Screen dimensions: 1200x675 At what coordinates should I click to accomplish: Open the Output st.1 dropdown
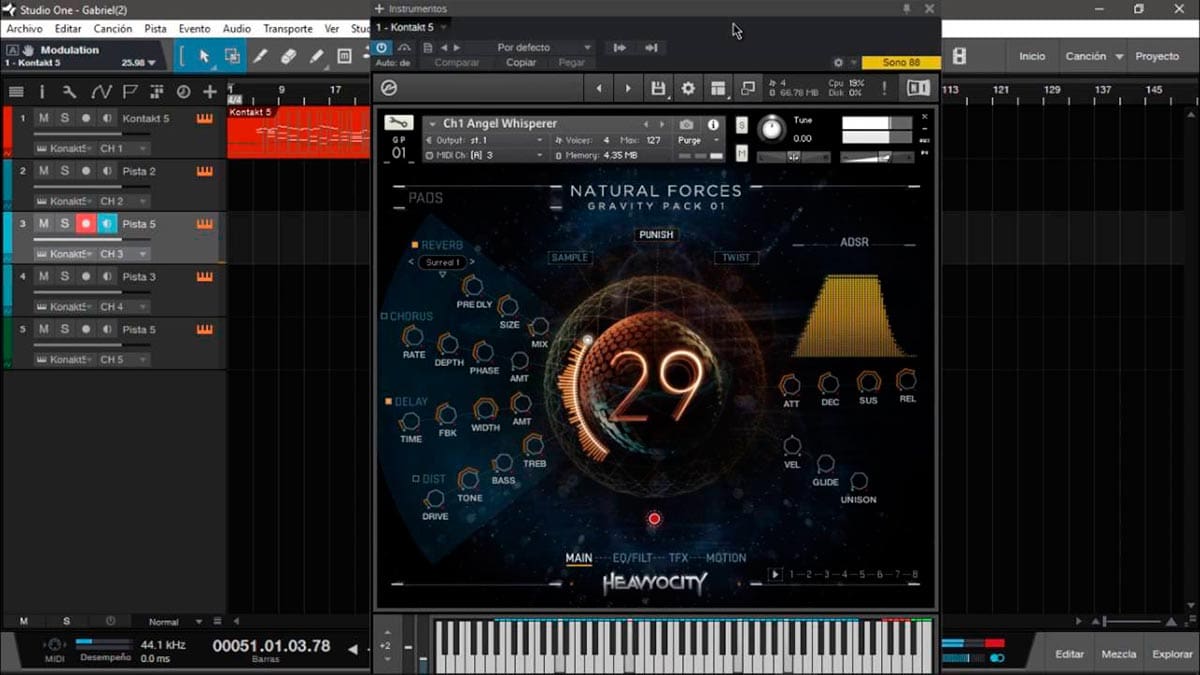tap(485, 141)
